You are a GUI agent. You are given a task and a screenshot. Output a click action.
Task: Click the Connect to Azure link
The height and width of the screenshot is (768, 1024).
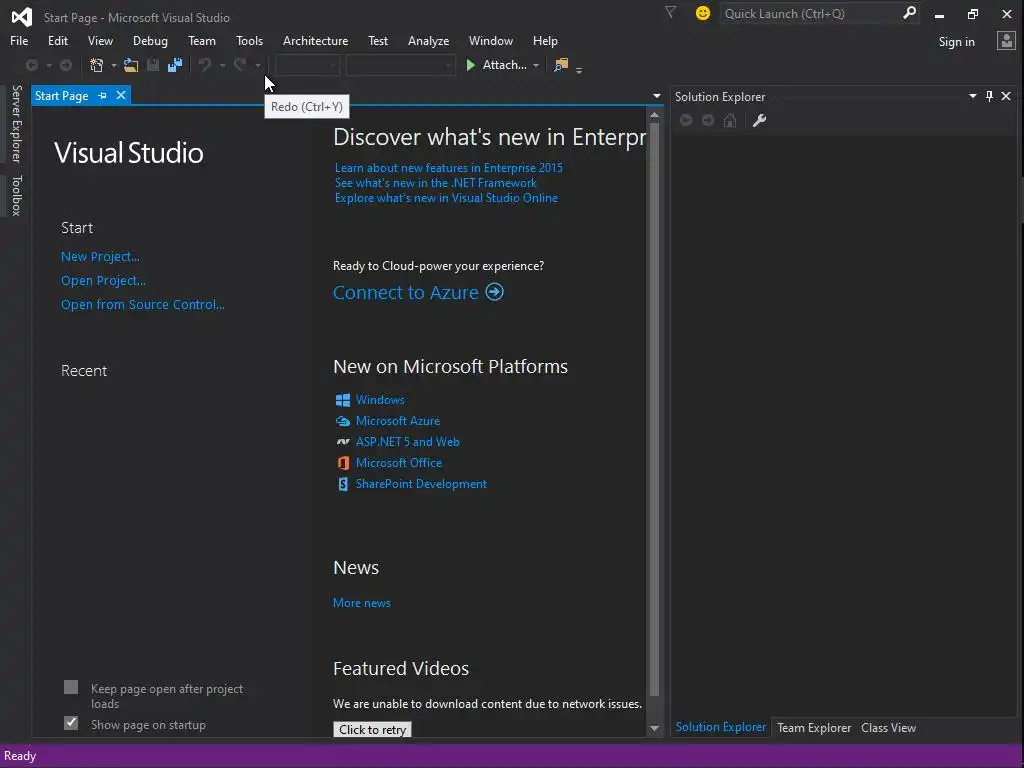(x=406, y=292)
